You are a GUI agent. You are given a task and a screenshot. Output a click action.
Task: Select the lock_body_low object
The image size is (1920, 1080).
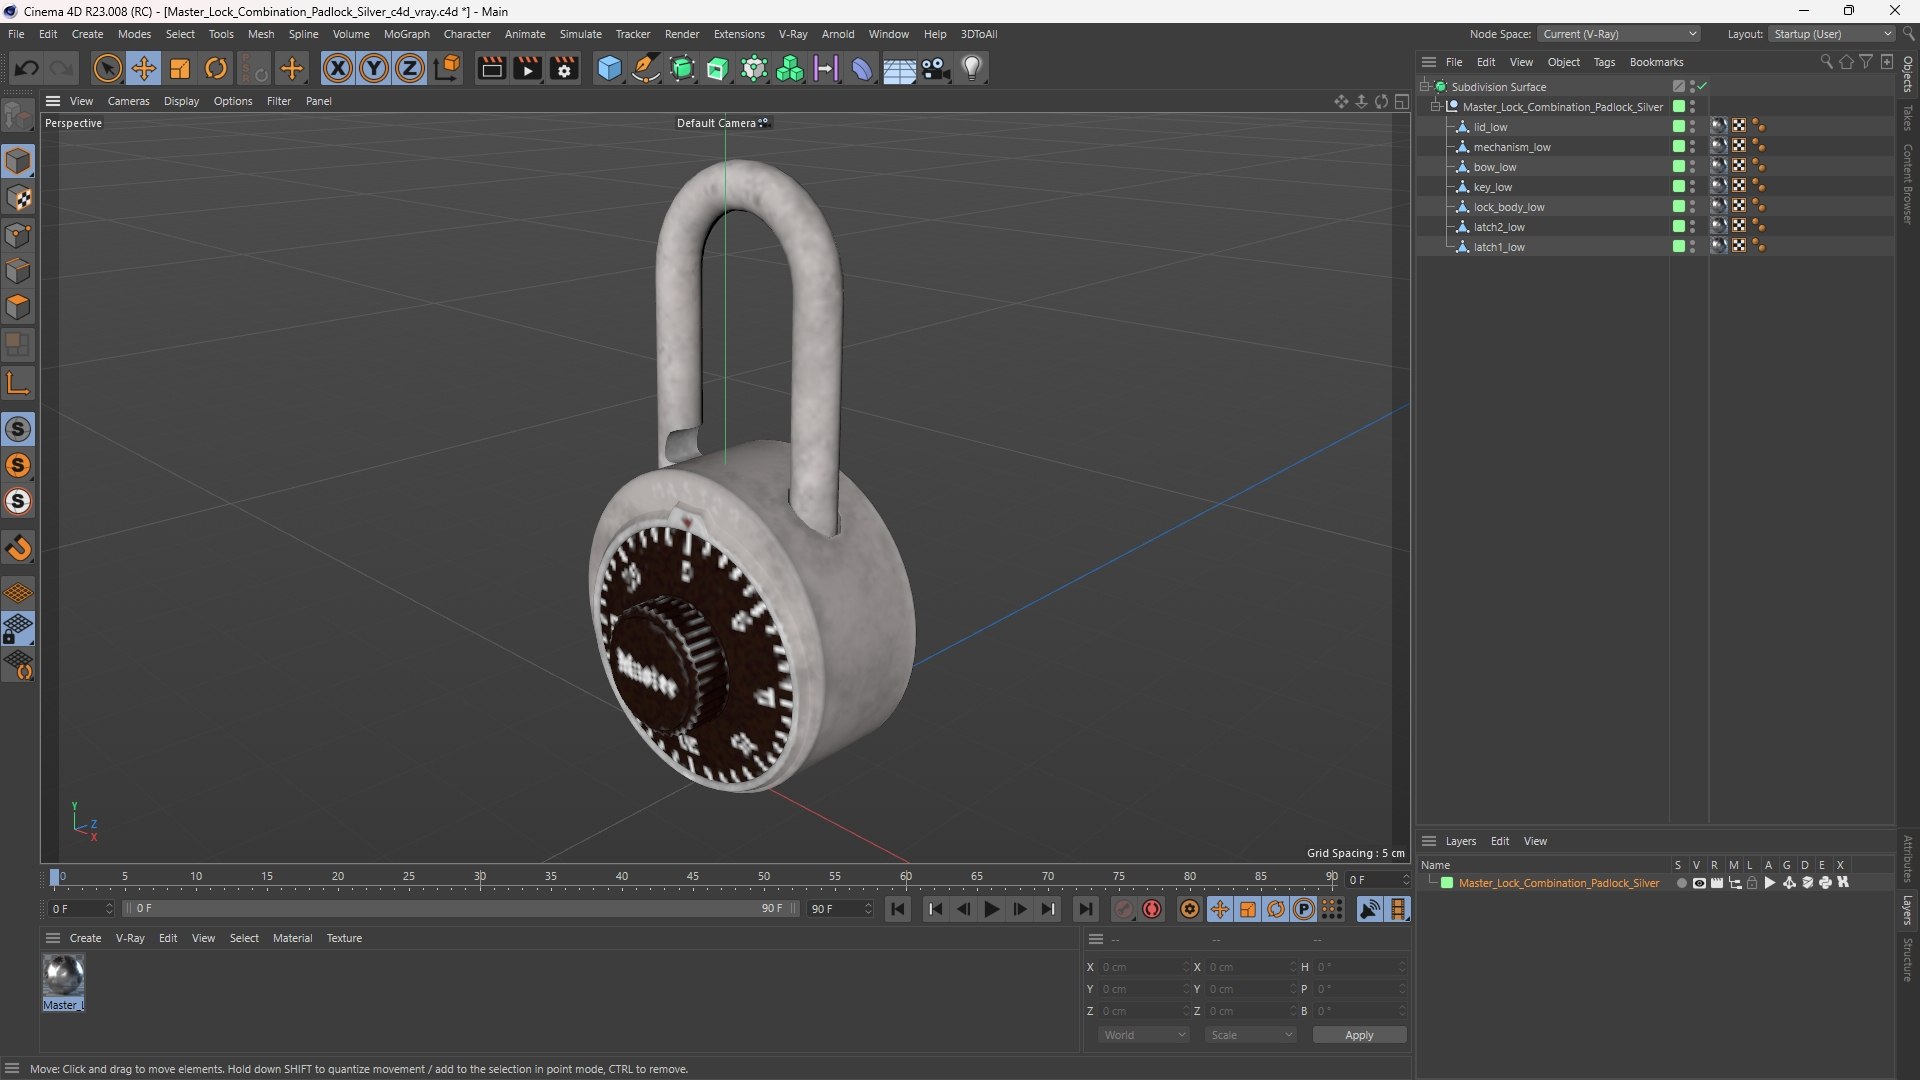(x=1509, y=207)
